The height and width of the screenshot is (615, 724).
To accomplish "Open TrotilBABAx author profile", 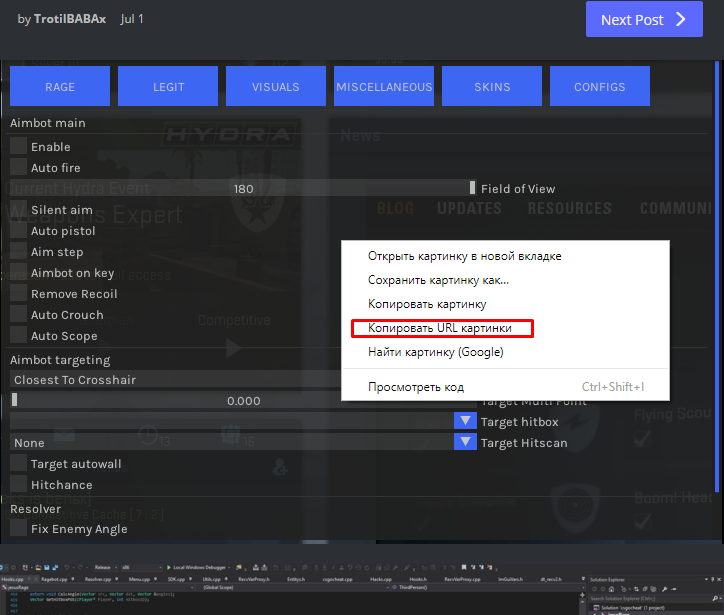I will pyautogui.click(x=70, y=19).
